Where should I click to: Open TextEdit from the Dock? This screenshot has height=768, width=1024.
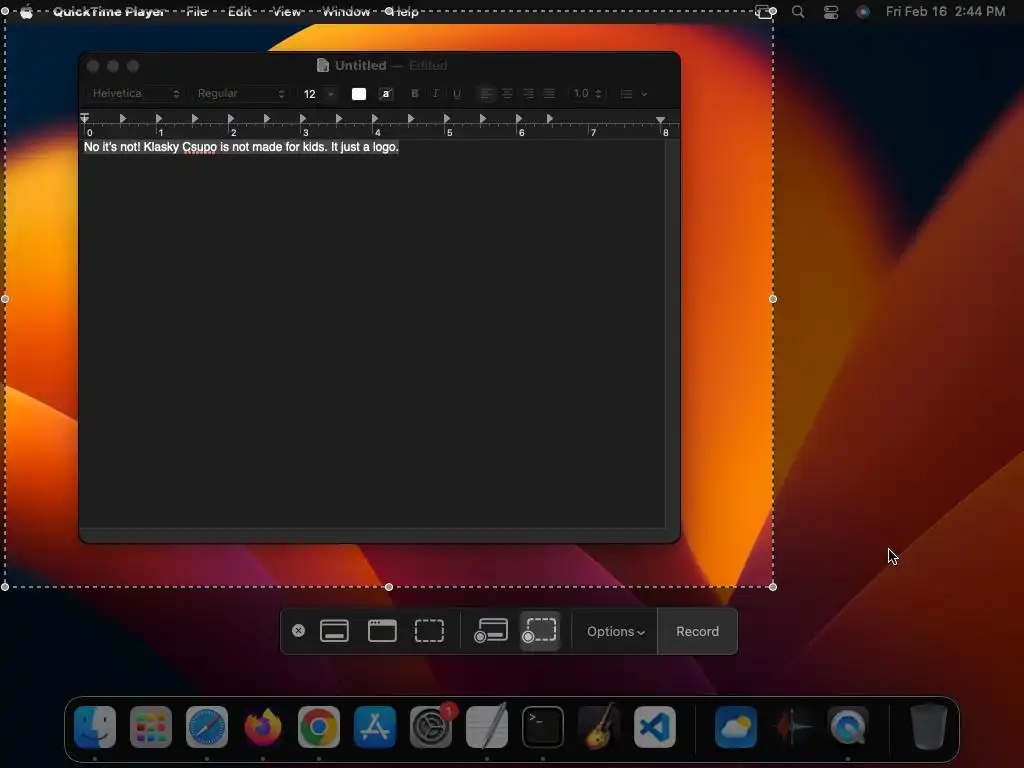(487, 726)
